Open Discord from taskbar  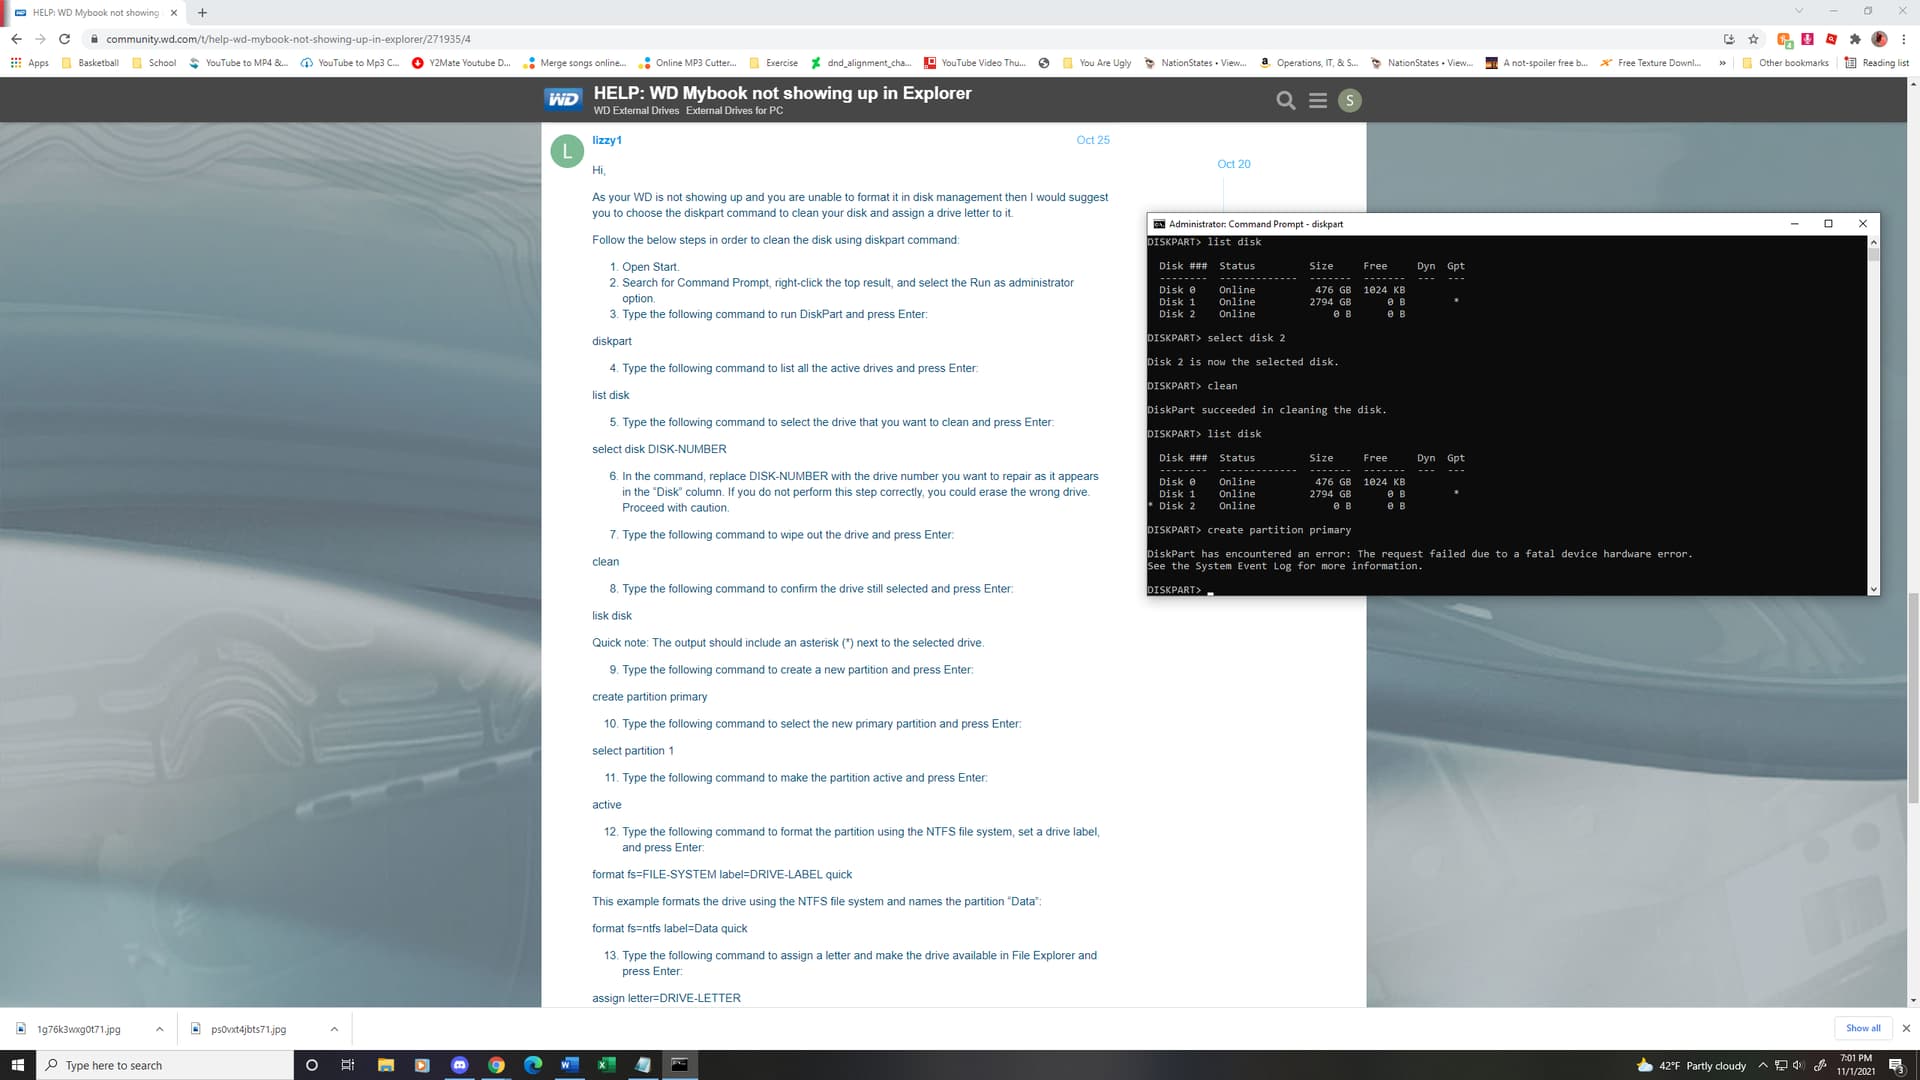point(459,1065)
